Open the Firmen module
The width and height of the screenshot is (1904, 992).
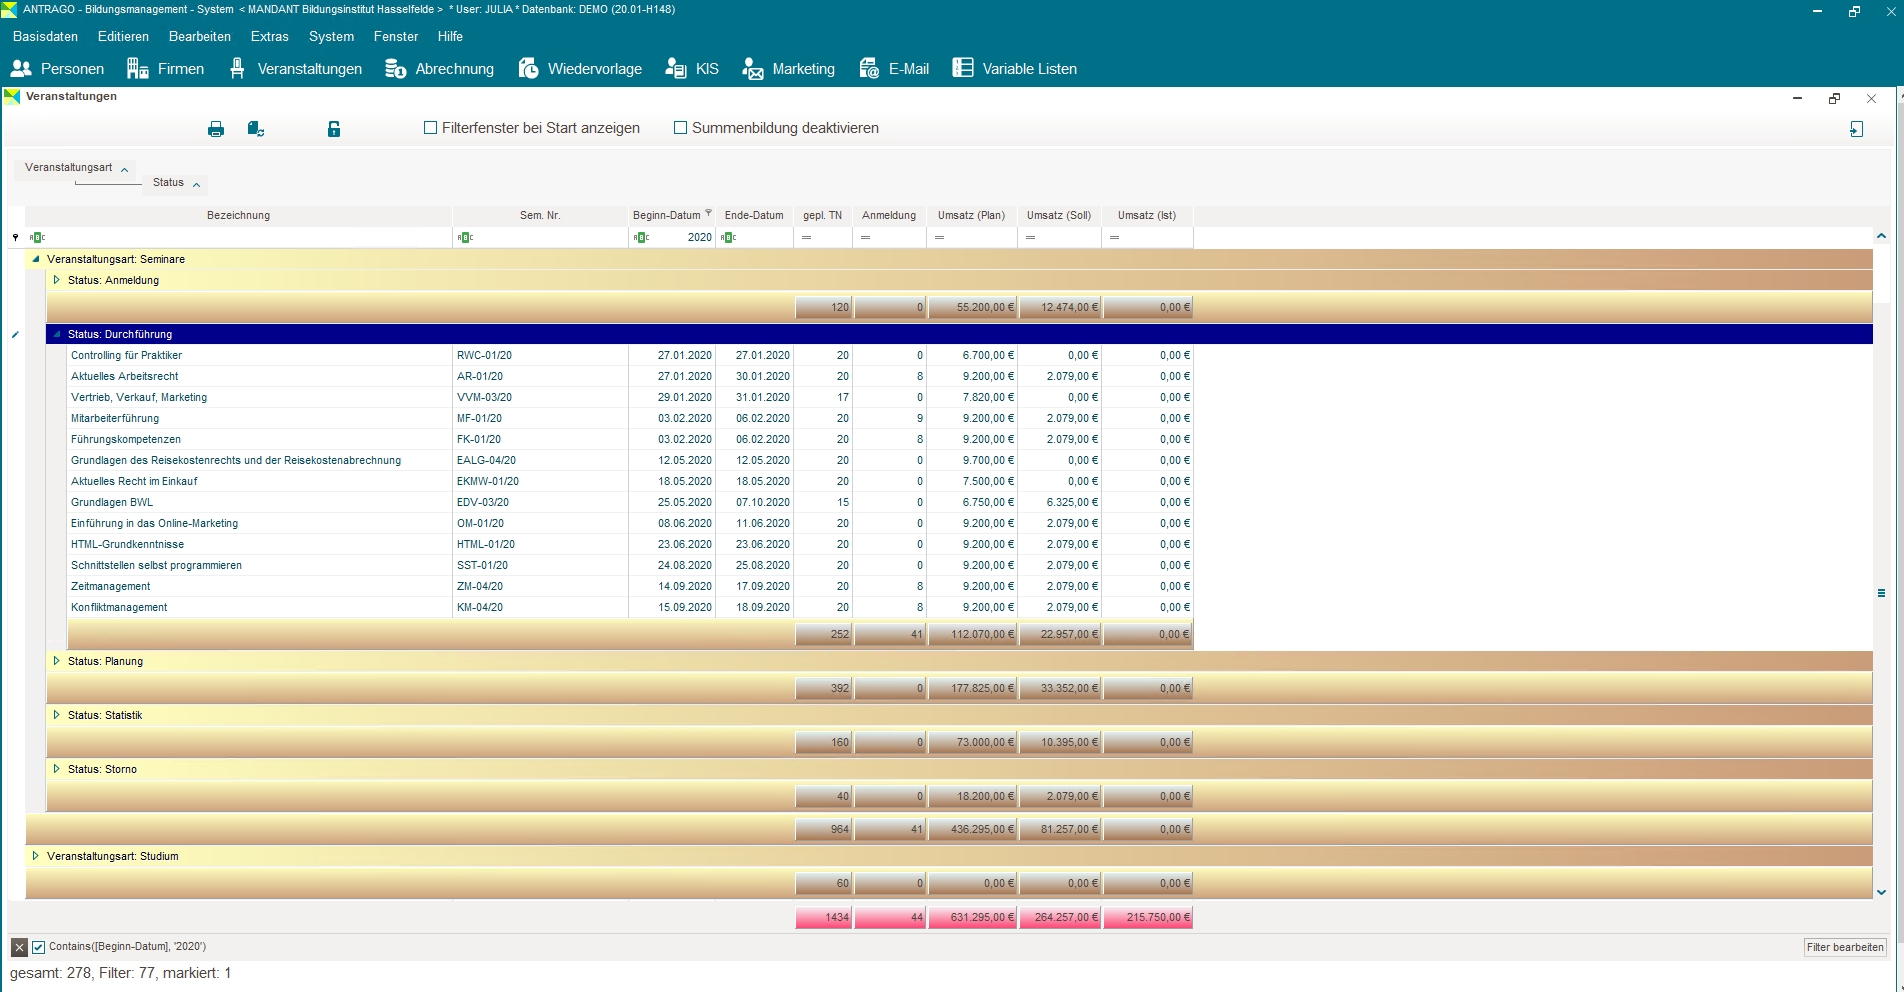click(x=166, y=69)
